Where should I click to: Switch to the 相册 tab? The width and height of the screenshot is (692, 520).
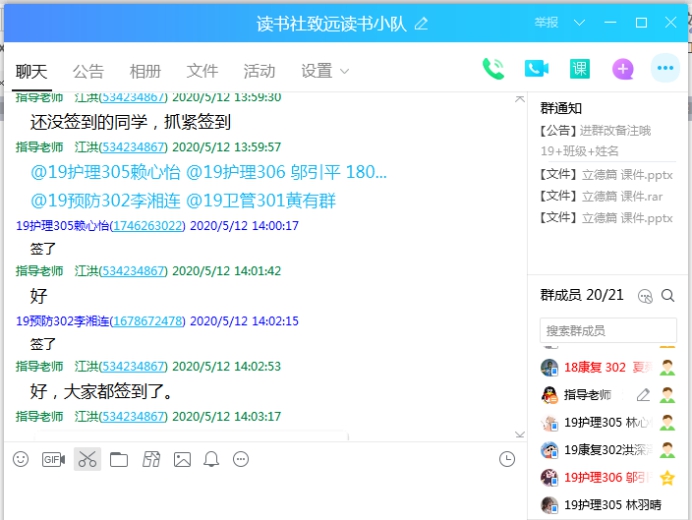[x=145, y=71]
